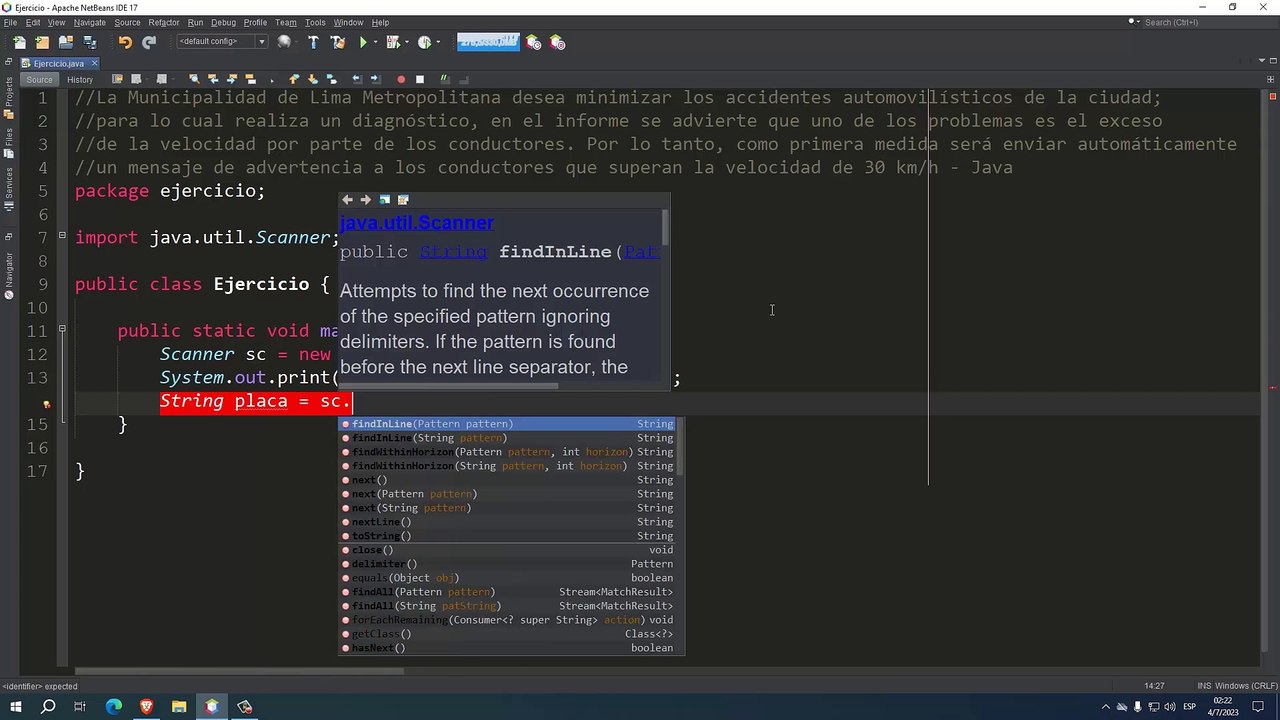Click the Redo toolbar arrow
Image resolution: width=1280 pixels, height=720 pixels.
[149, 42]
